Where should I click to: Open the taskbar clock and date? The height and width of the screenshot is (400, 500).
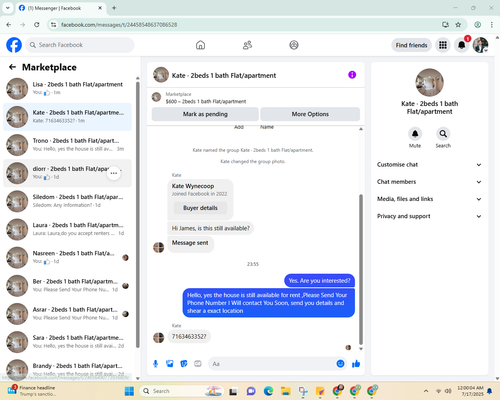click(470, 391)
